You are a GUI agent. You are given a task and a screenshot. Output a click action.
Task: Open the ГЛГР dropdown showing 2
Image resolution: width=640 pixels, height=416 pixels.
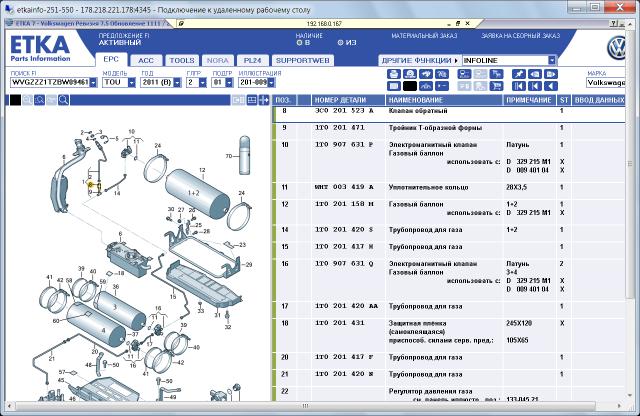click(202, 82)
